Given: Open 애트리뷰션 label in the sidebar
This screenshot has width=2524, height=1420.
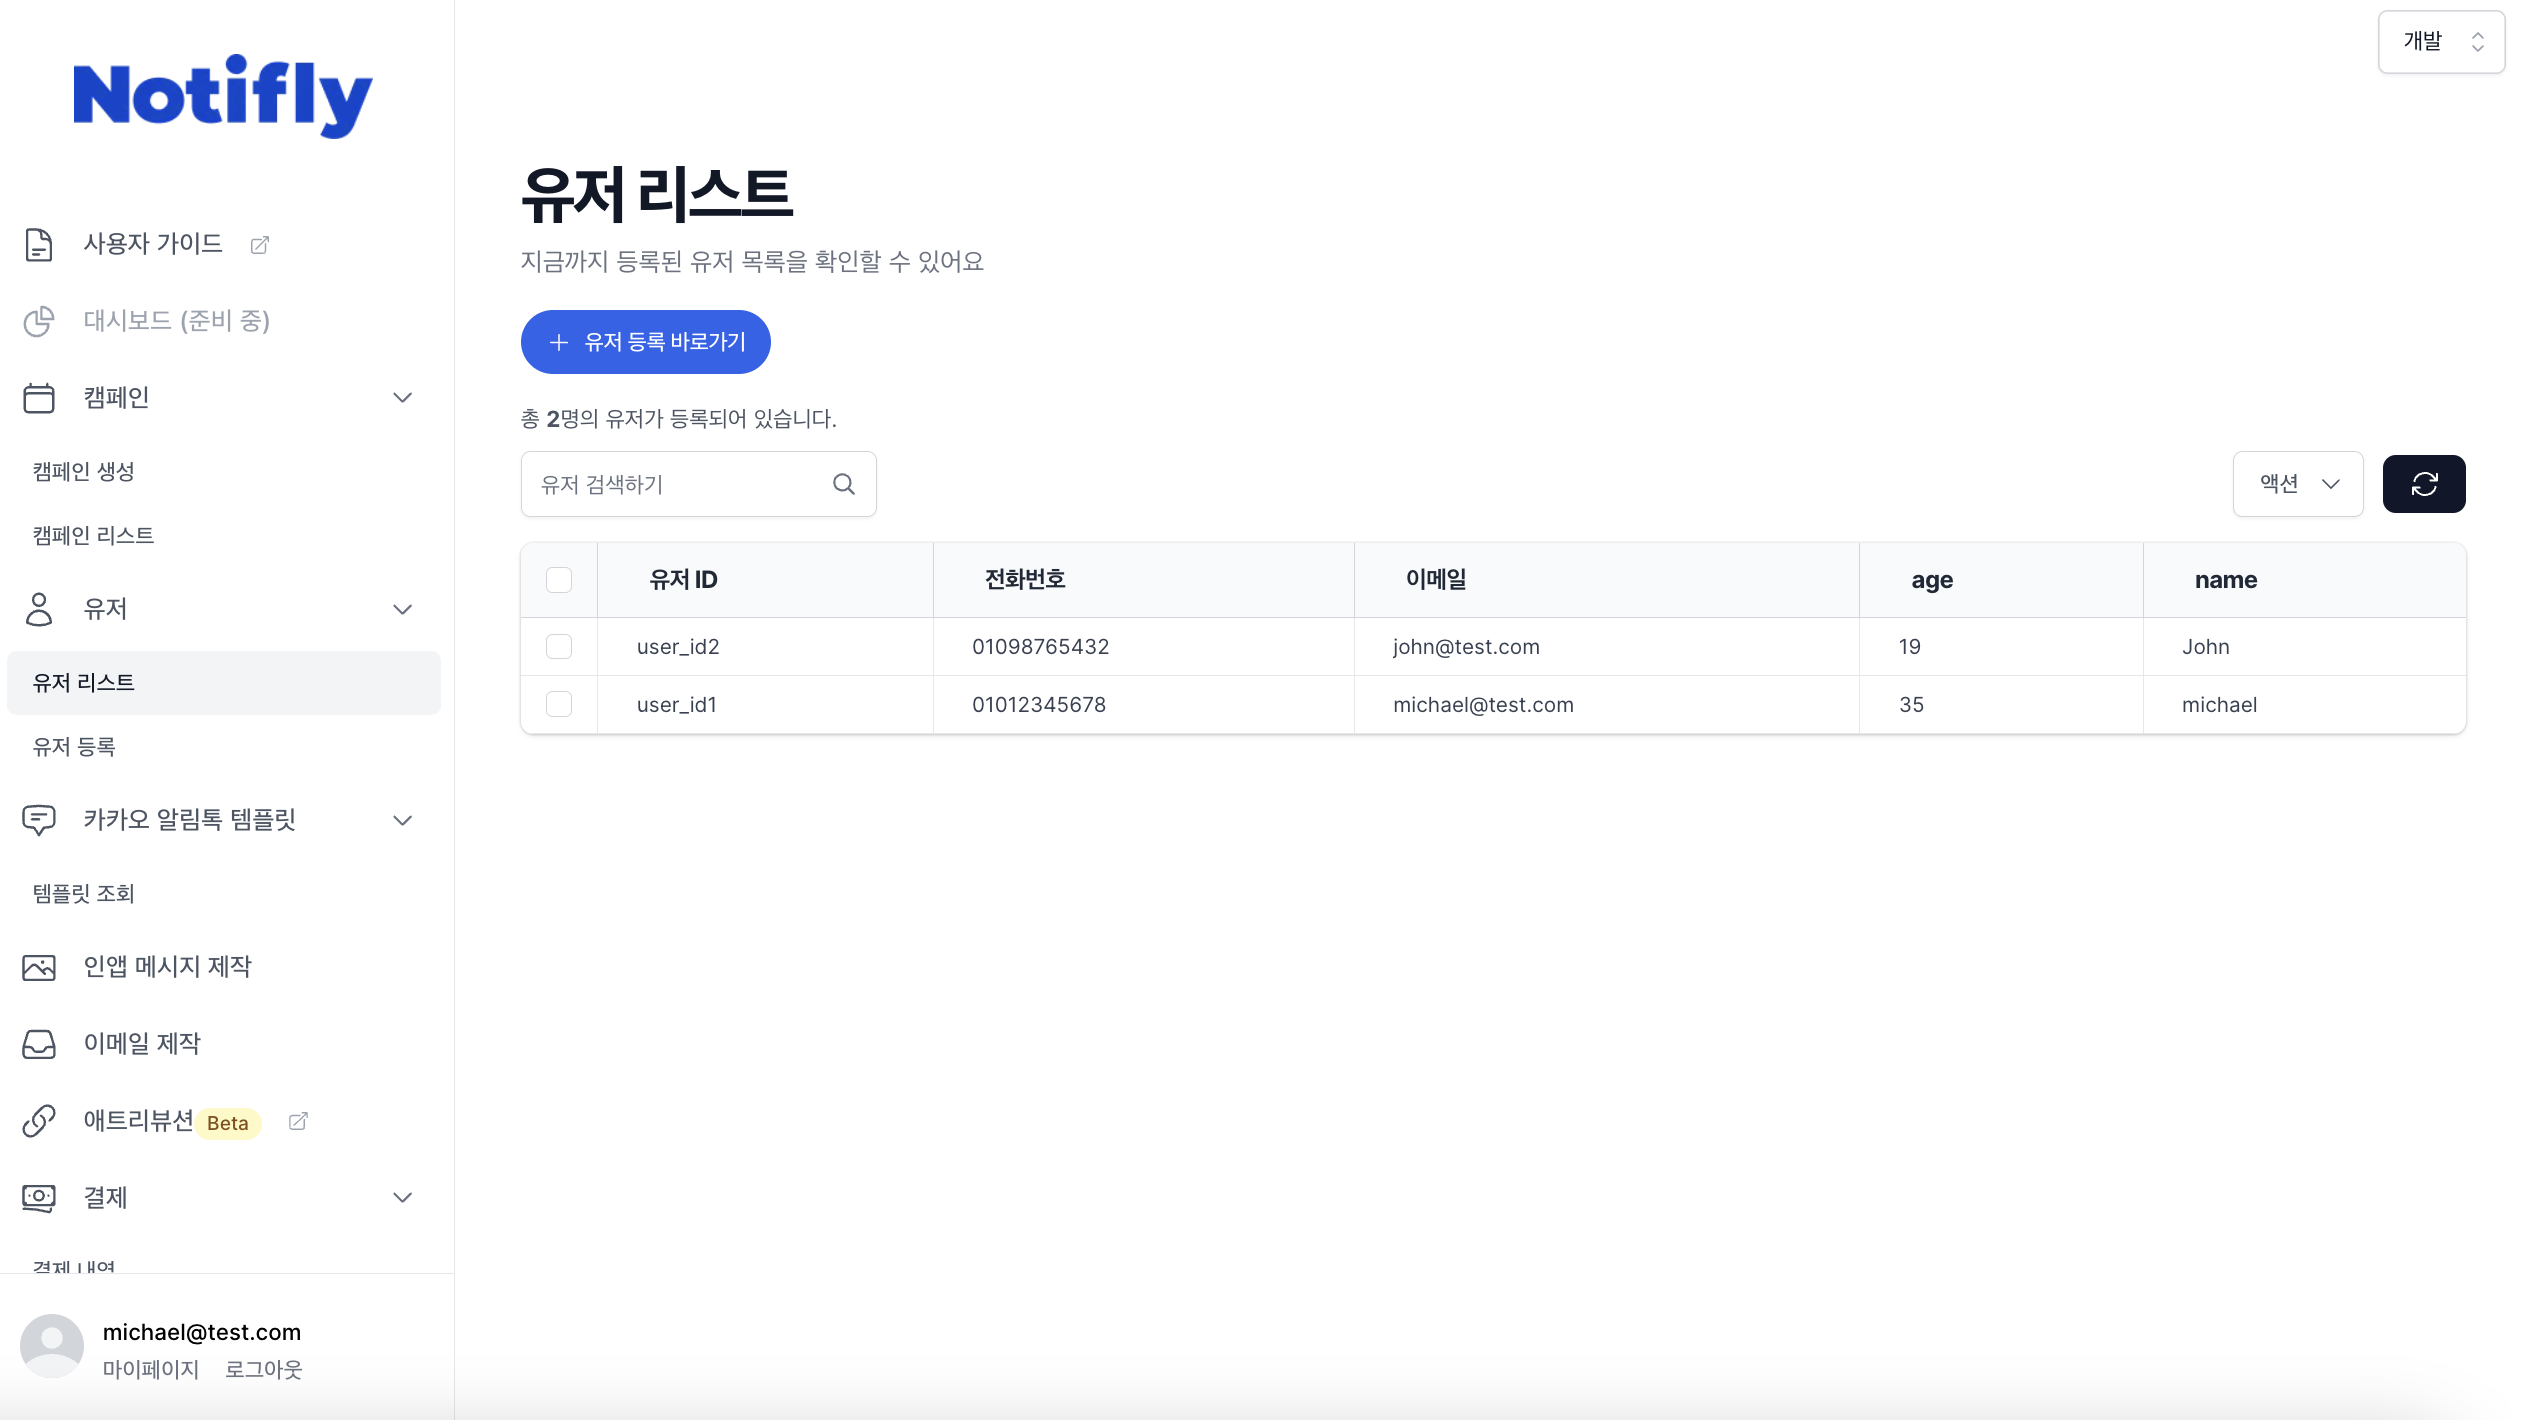Looking at the screenshot, I should click(138, 1121).
